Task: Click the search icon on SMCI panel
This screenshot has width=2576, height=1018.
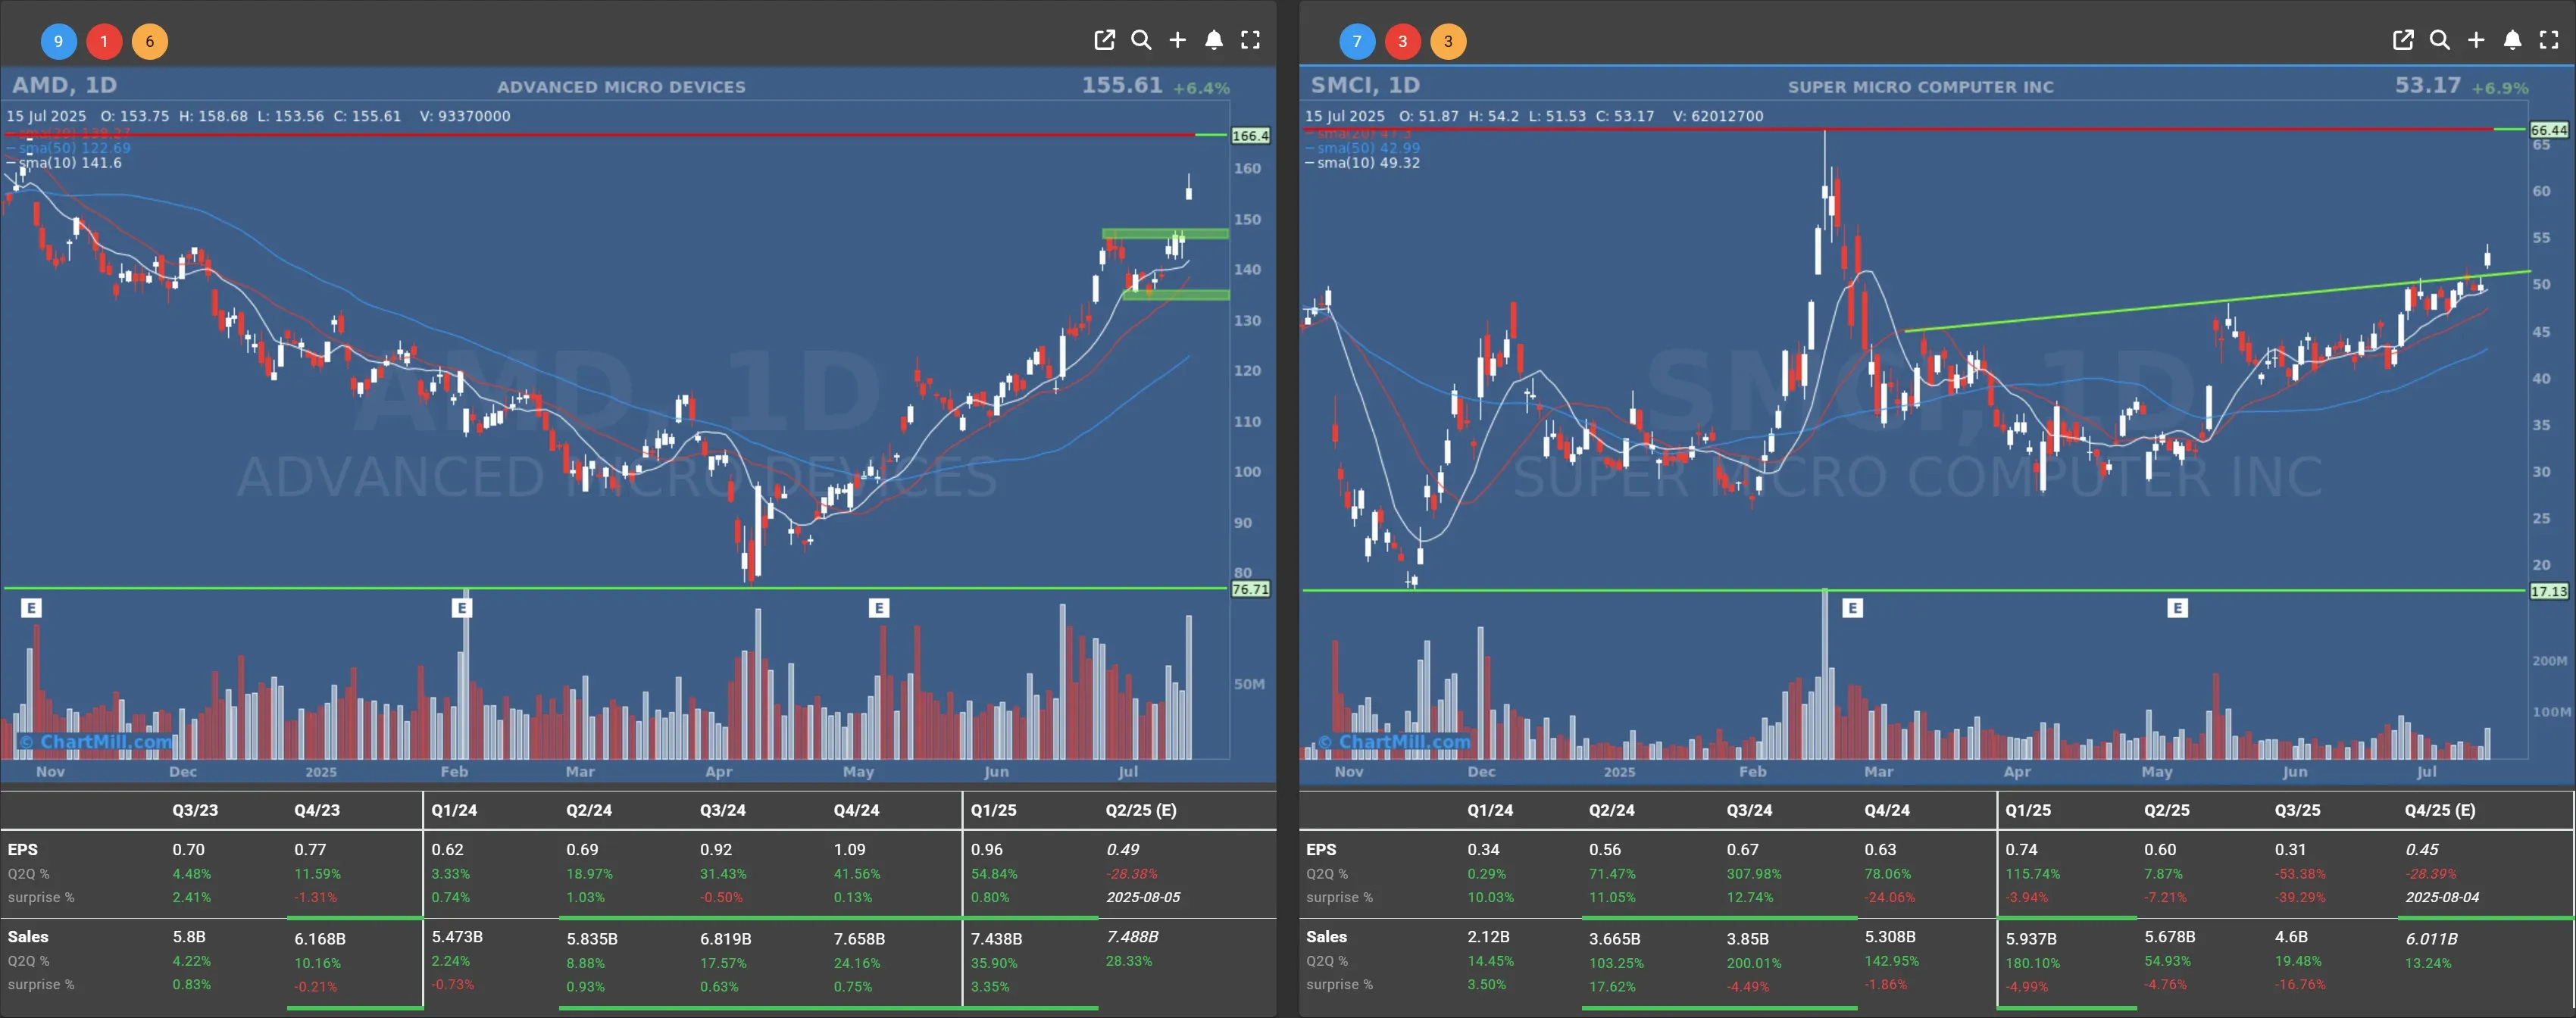Action: pyautogui.click(x=2440, y=40)
